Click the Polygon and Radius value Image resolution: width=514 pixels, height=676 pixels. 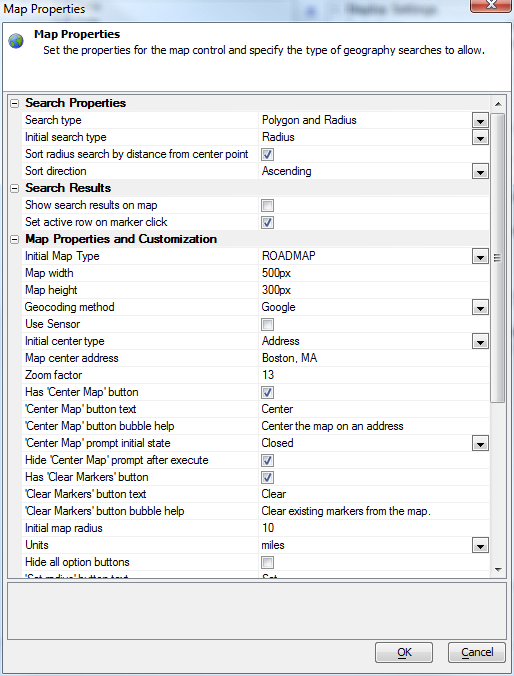click(309, 120)
